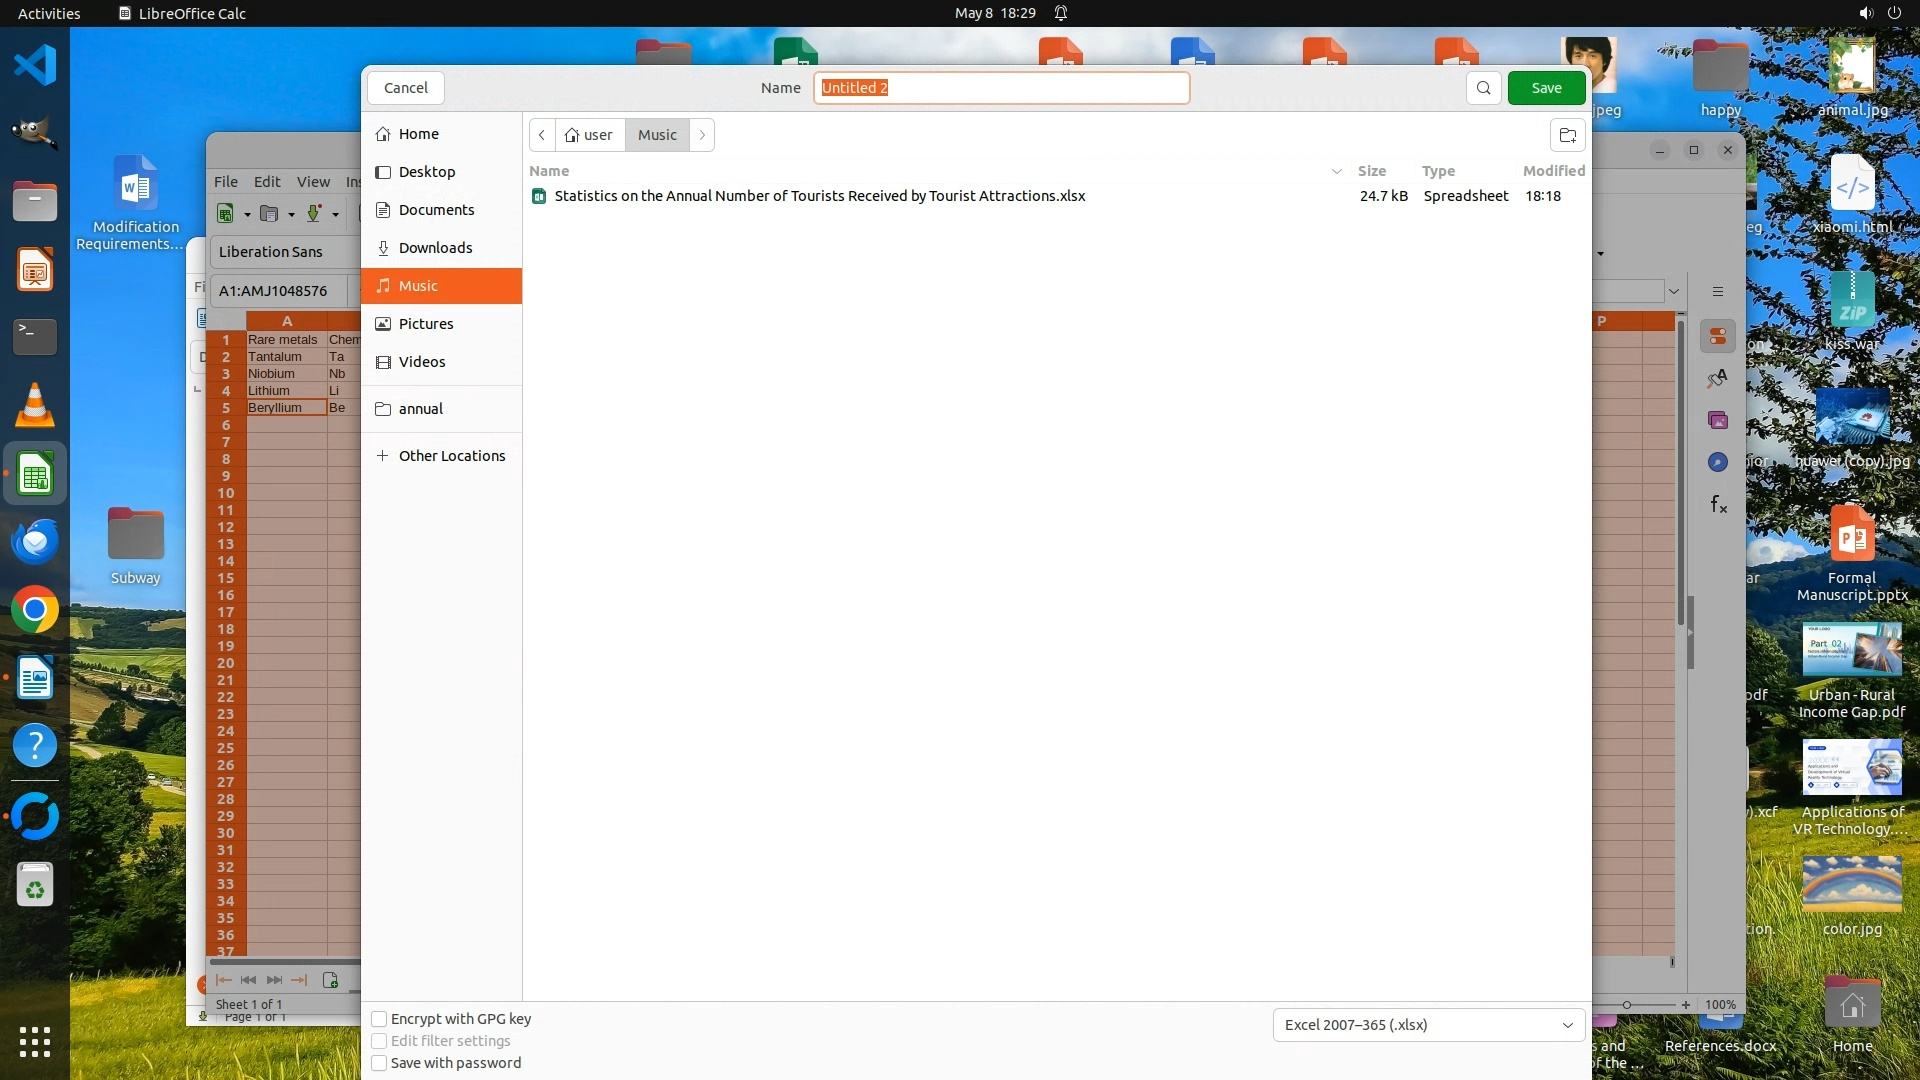Open Visual Studio Code from dock
Screen dimensions: 1920x1080
(x=35, y=66)
